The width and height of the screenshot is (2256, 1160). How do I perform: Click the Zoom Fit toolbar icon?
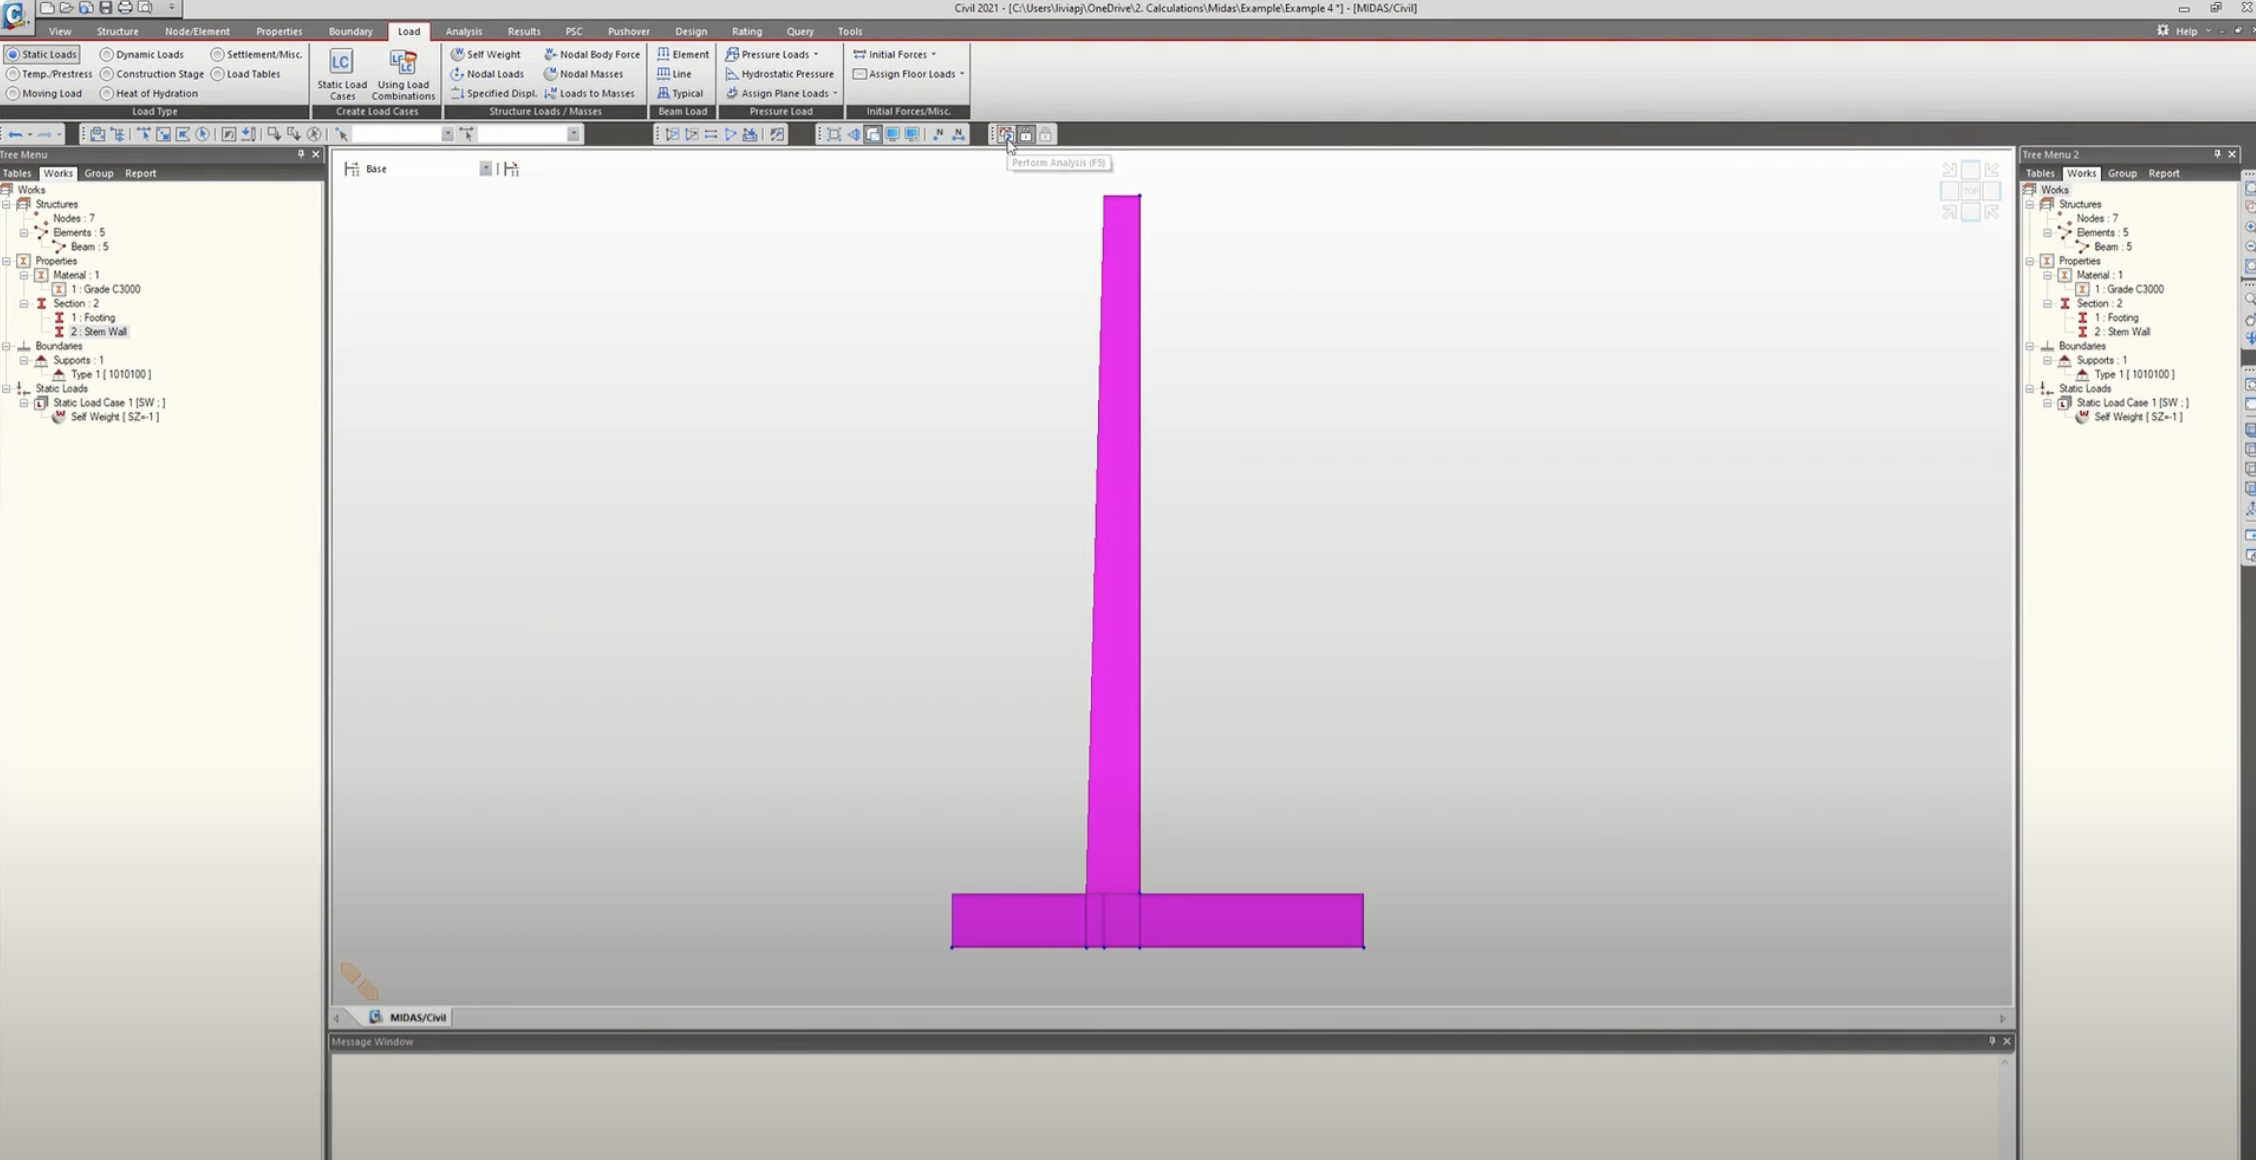(833, 134)
